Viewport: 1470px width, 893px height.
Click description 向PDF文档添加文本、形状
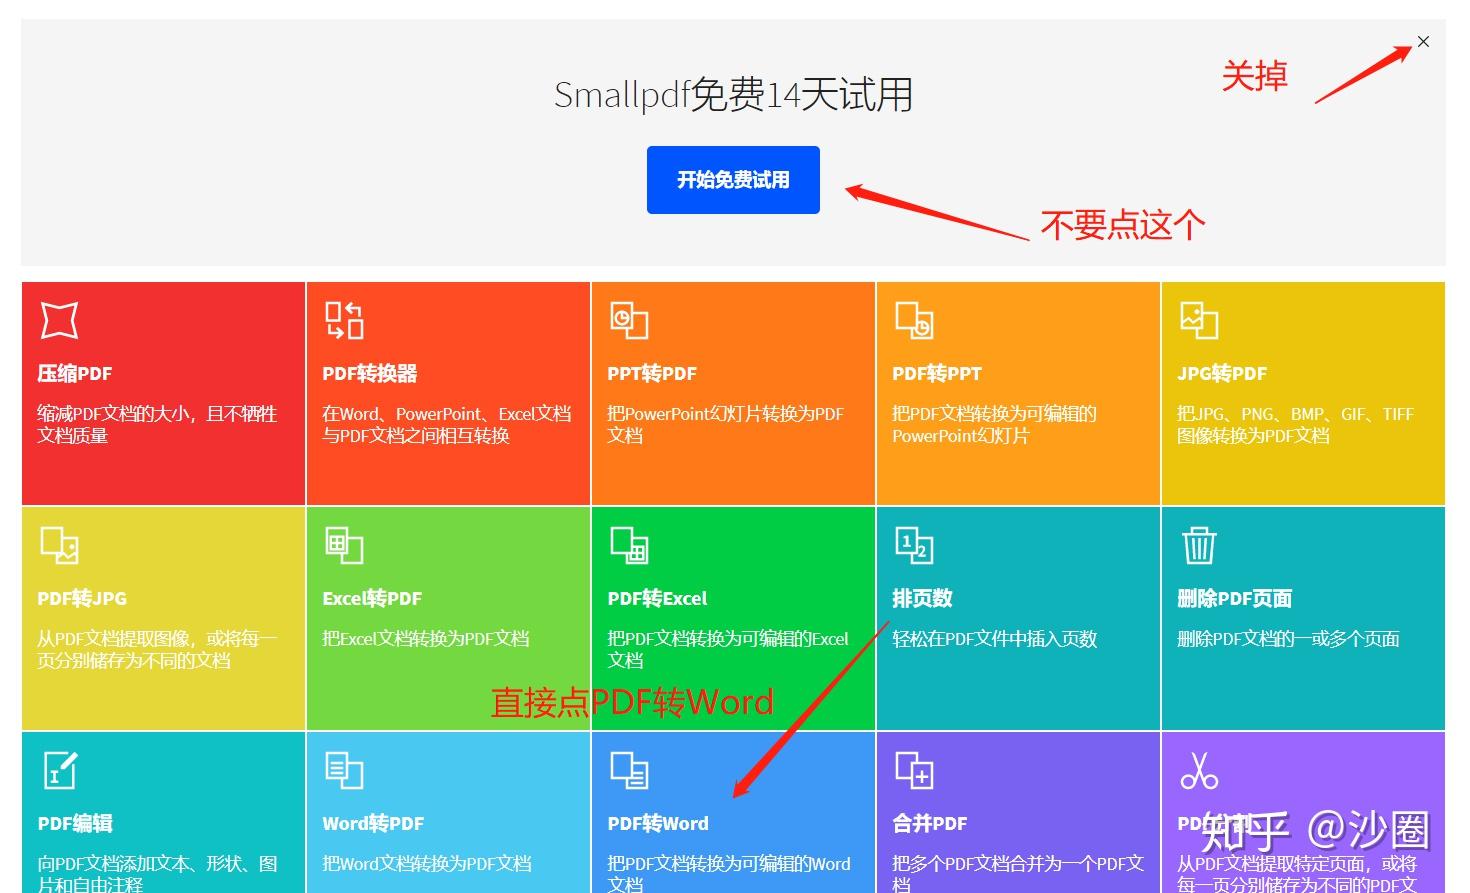point(157,874)
